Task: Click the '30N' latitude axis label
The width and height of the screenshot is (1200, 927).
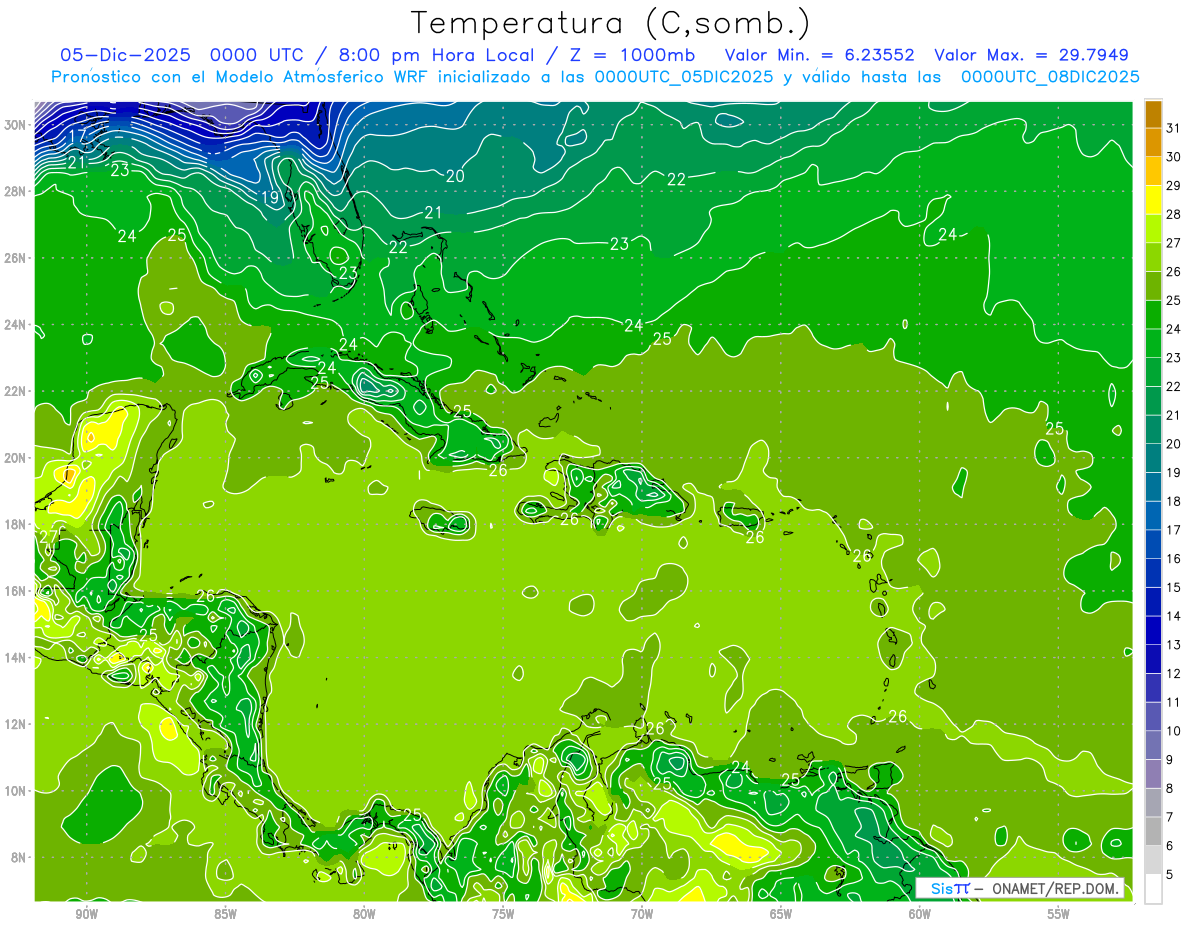Action: coord(16,125)
